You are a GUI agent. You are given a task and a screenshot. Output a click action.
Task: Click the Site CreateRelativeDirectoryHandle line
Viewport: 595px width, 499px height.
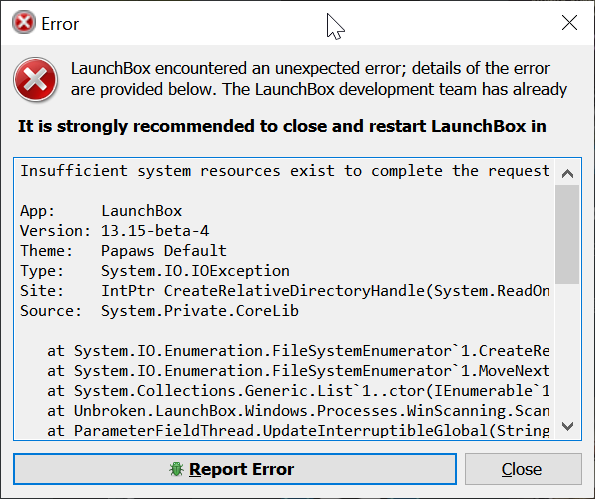(x=285, y=291)
